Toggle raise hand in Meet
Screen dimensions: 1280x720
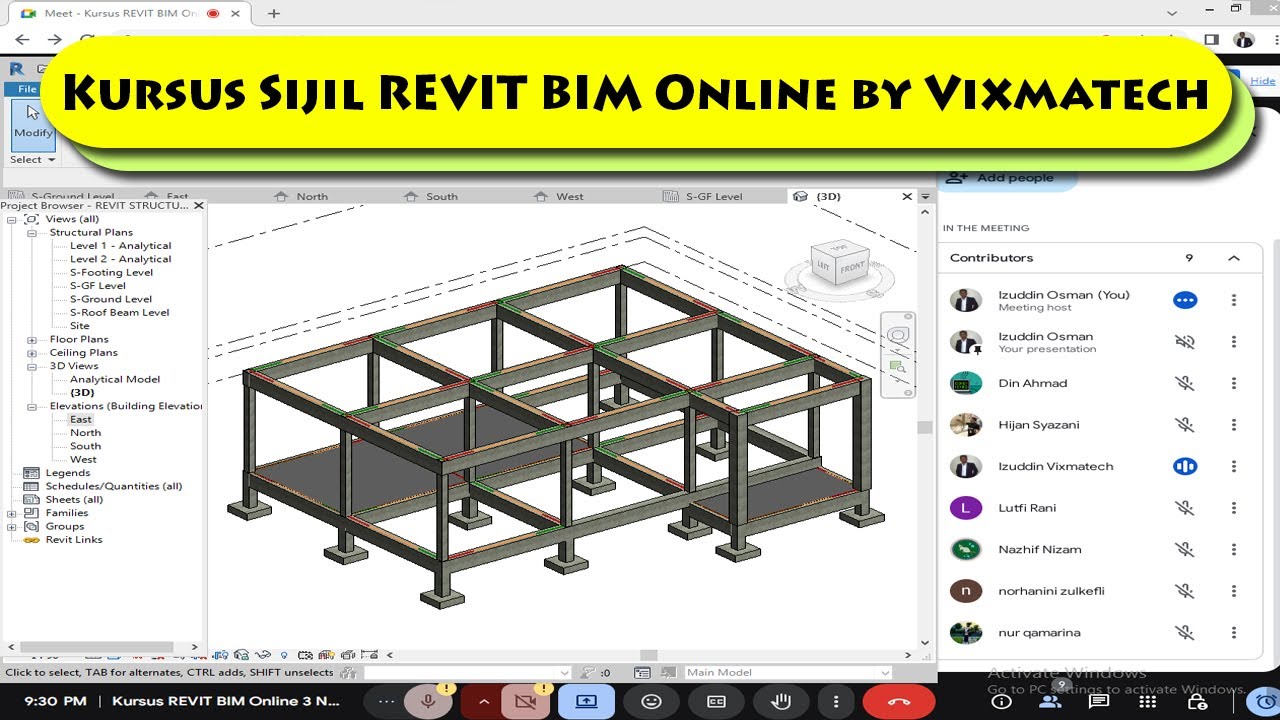[x=780, y=701]
